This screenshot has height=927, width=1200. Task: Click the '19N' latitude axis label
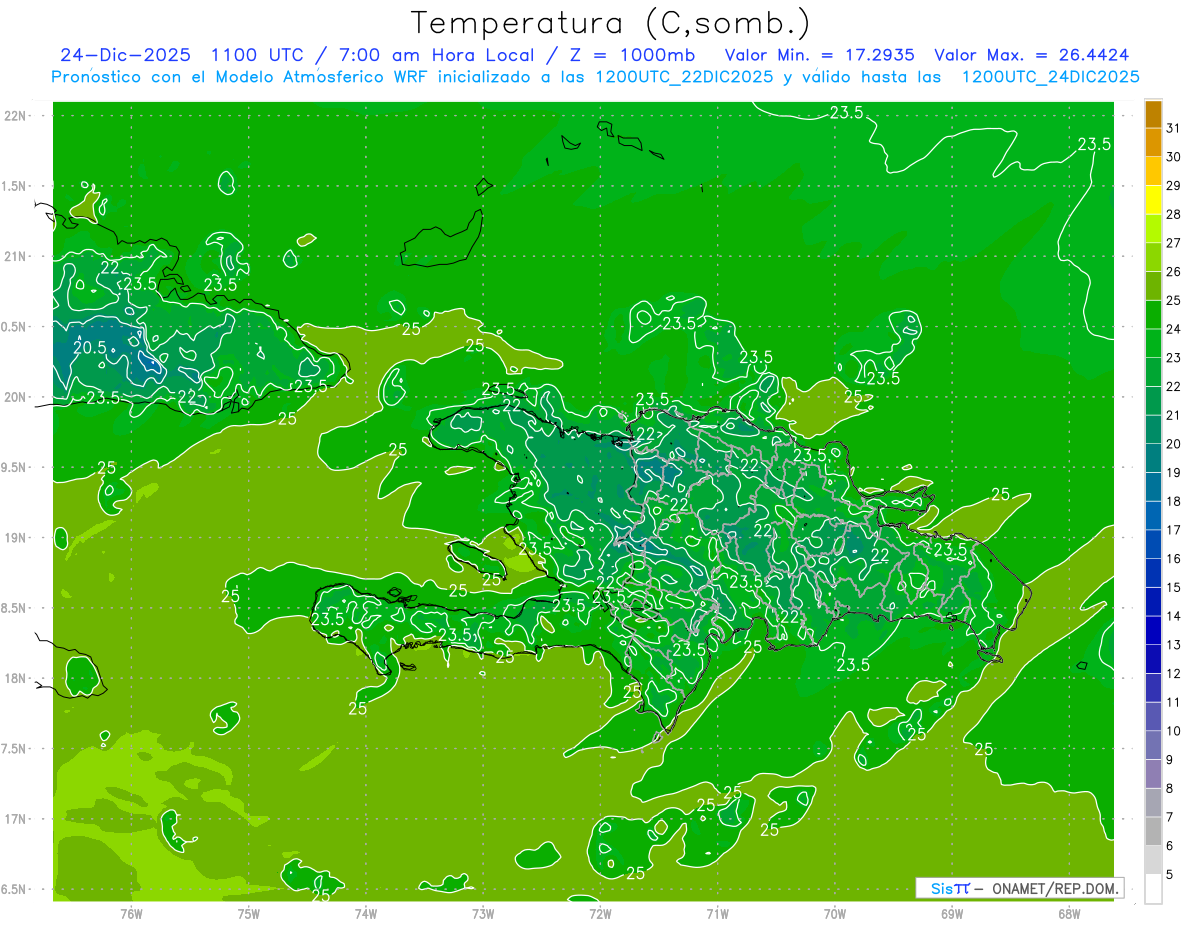14,538
